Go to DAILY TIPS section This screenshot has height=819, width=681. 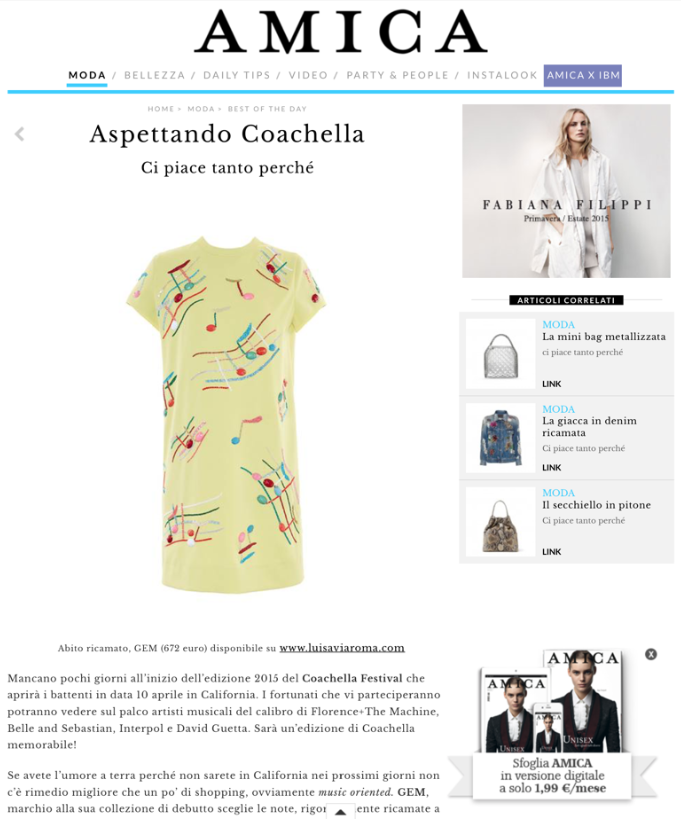click(237, 75)
